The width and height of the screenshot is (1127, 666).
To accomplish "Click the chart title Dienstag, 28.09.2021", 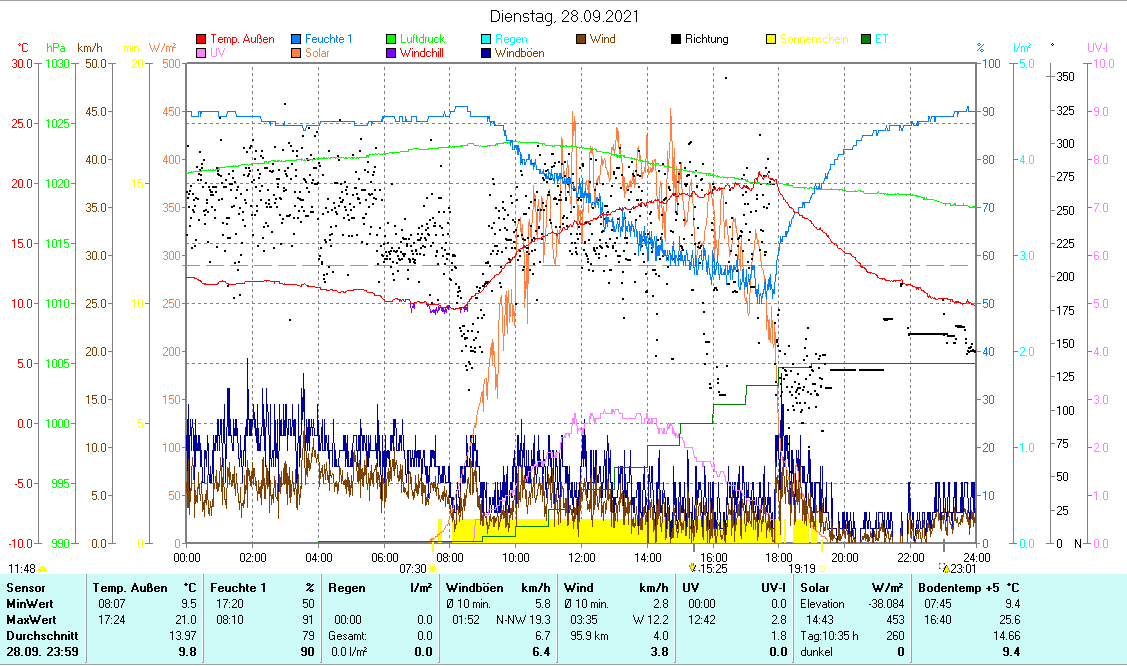I will 563,16.
